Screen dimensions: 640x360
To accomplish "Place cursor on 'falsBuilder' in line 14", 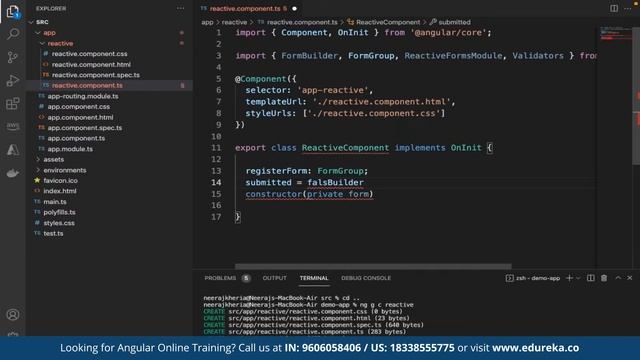I will [x=335, y=182].
